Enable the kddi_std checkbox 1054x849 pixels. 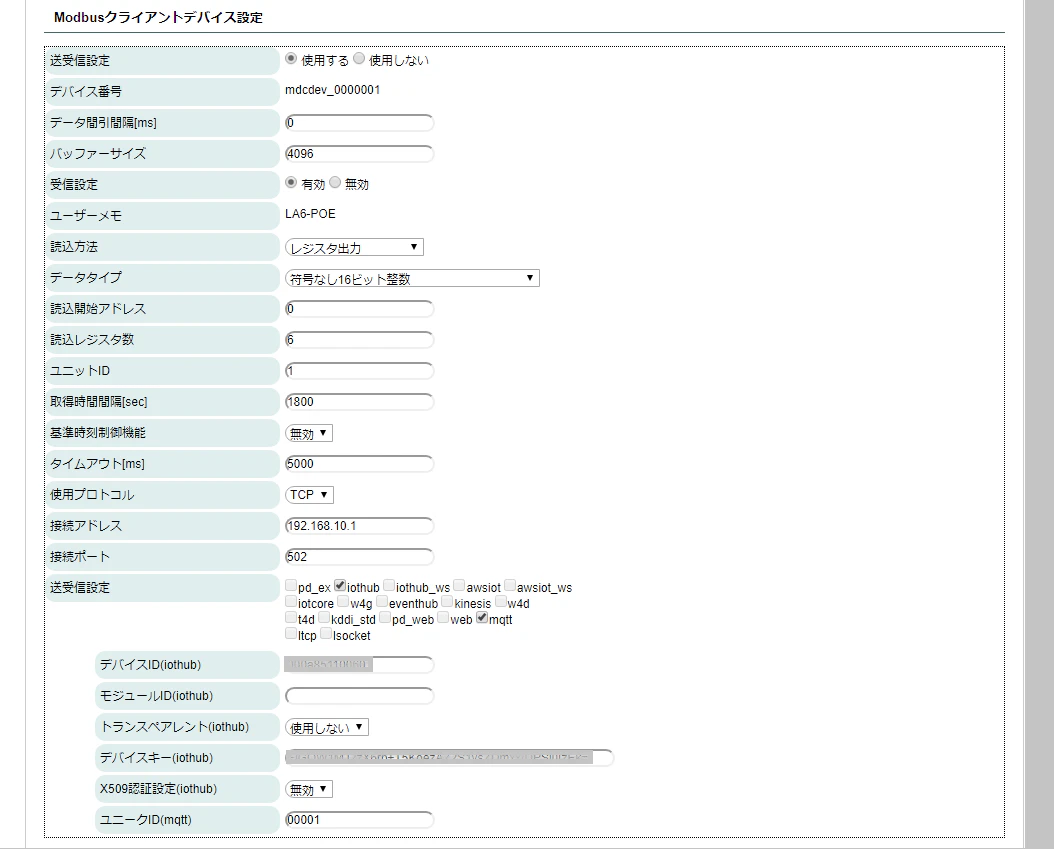[x=324, y=618]
